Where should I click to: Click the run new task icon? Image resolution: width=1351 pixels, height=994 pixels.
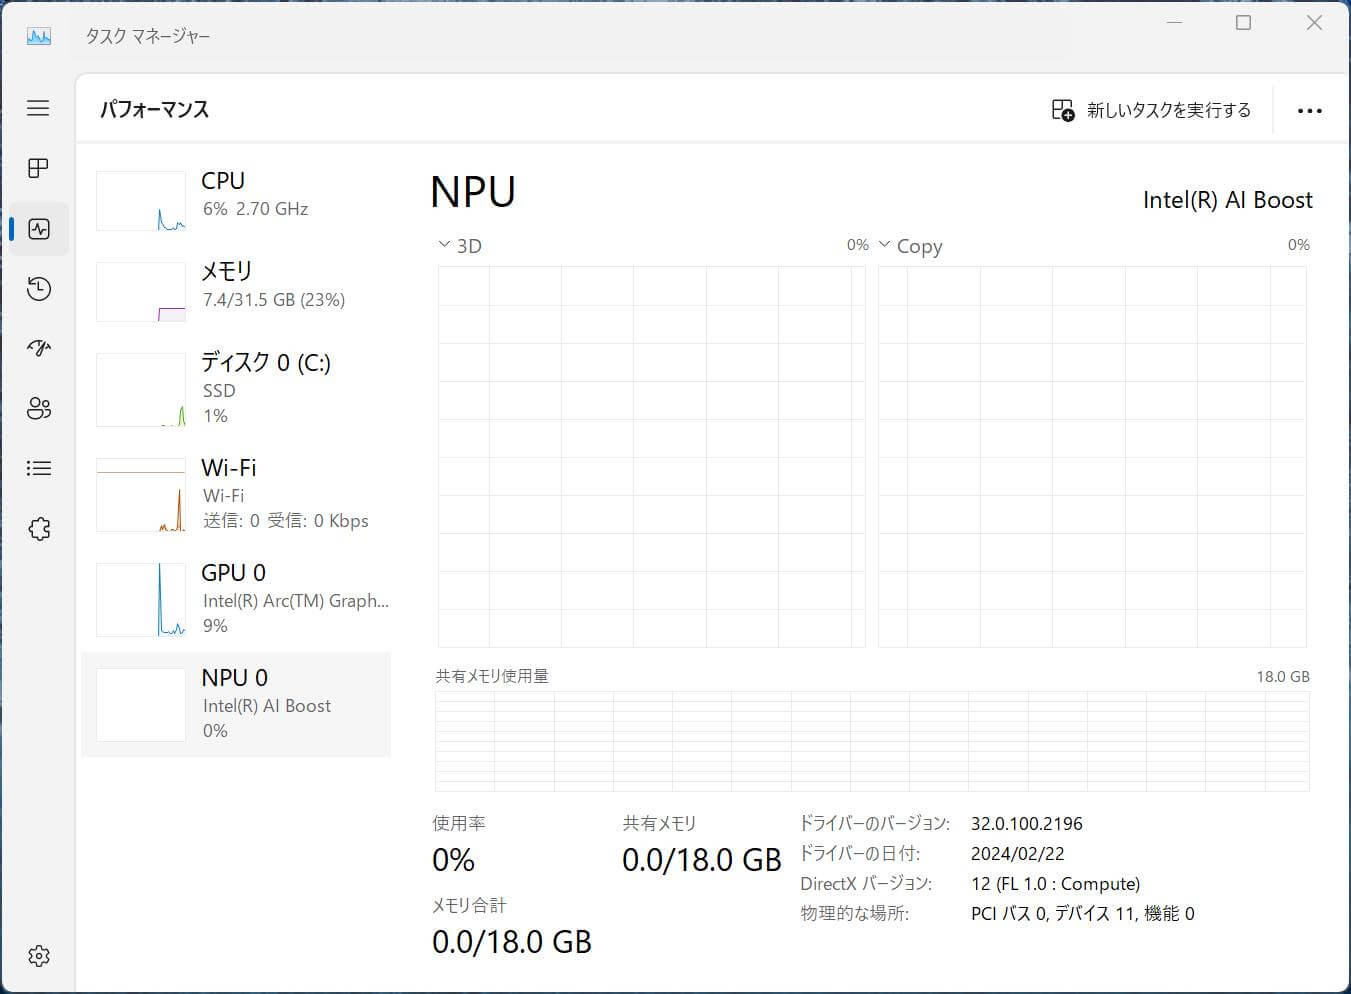coord(1063,110)
